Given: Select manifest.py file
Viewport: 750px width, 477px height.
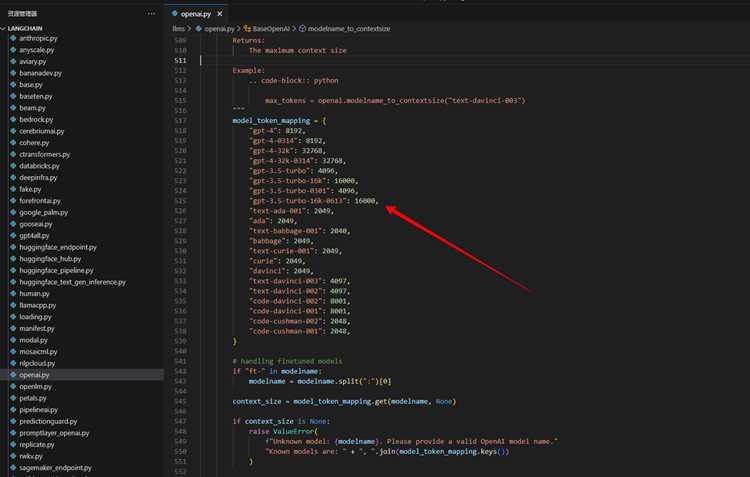Looking at the screenshot, I should pyautogui.click(x=37, y=329).
